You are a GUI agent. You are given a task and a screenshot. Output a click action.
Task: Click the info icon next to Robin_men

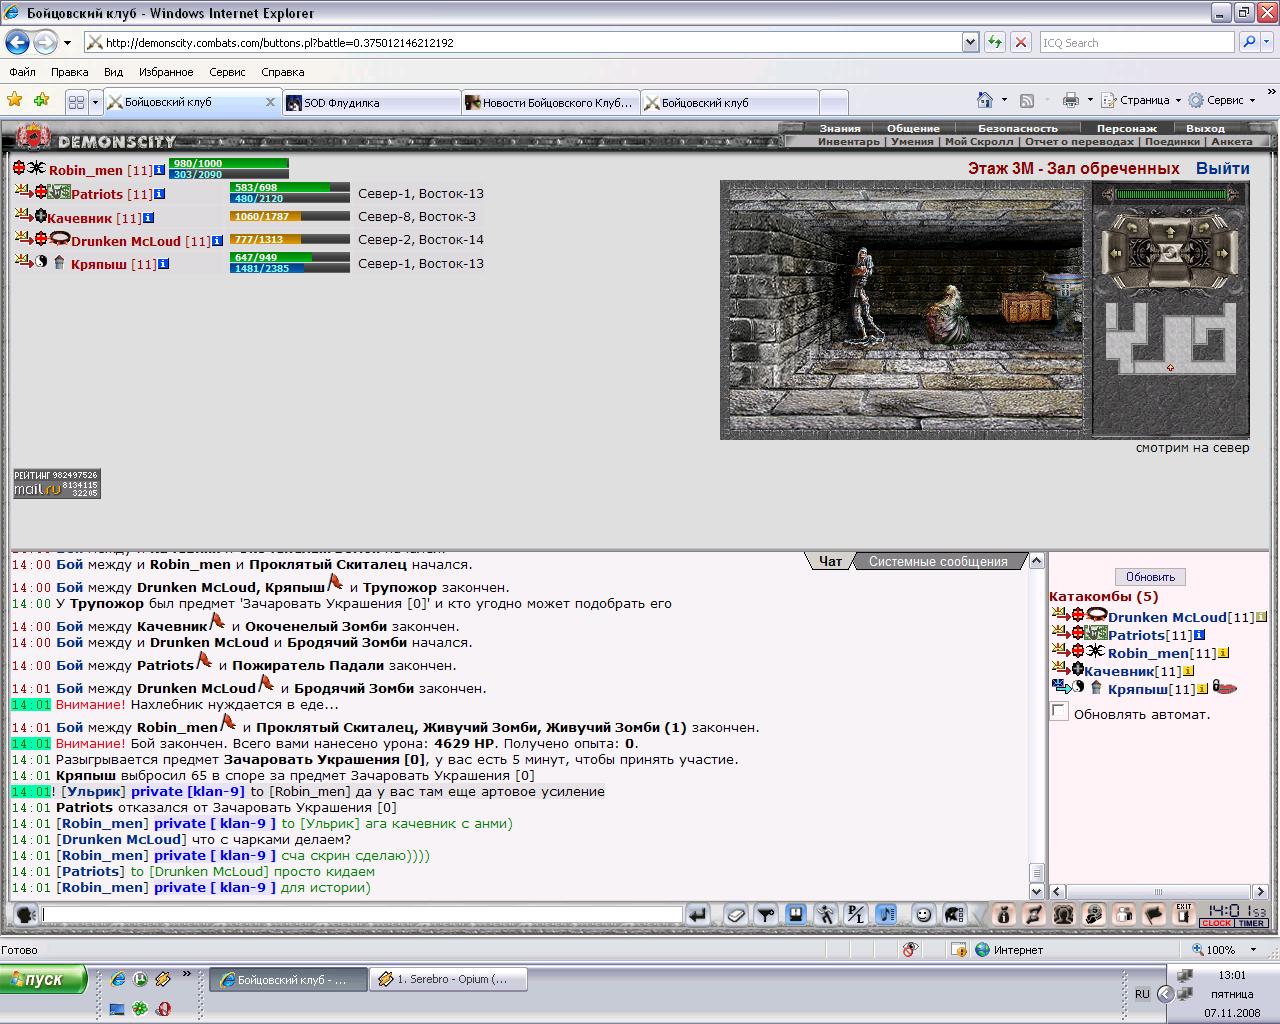[x=159, y=170]
